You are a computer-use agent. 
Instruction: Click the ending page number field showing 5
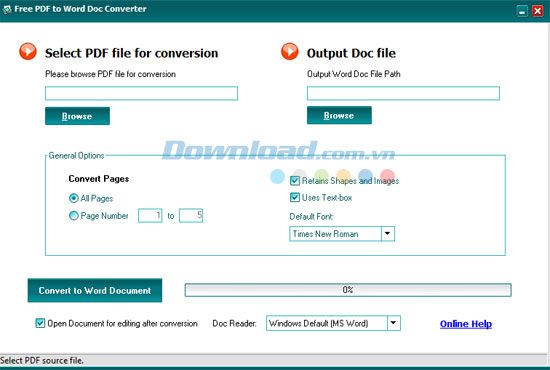pyautogui.click(x=191, y=215)
